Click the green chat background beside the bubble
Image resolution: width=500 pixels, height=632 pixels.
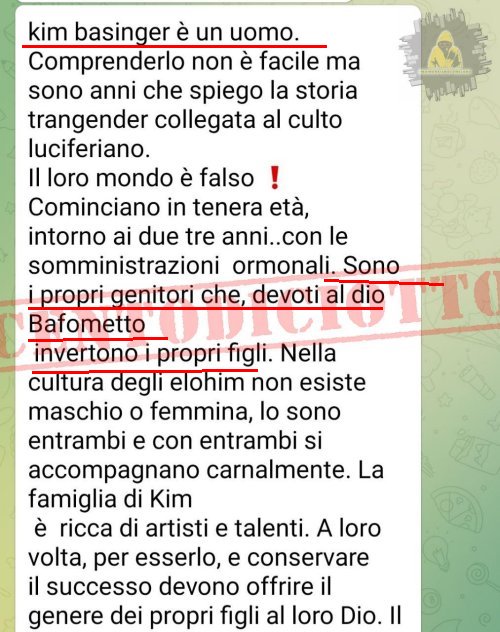point(461,403)
